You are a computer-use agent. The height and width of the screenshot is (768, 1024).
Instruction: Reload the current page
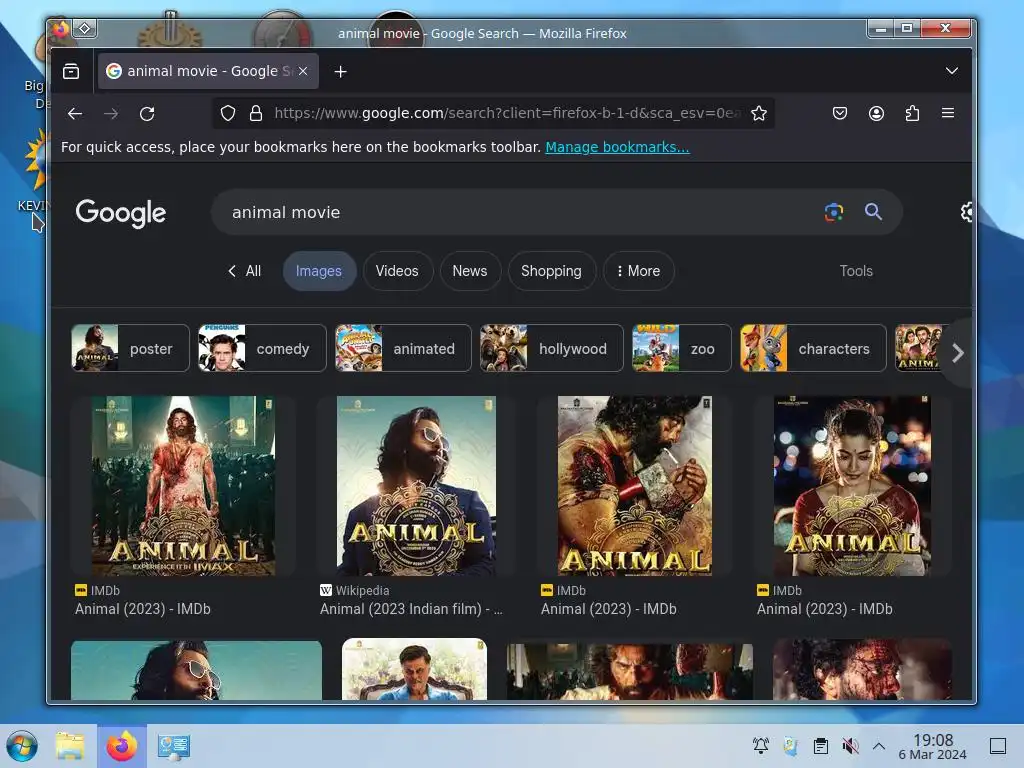(x=147, y=114)
